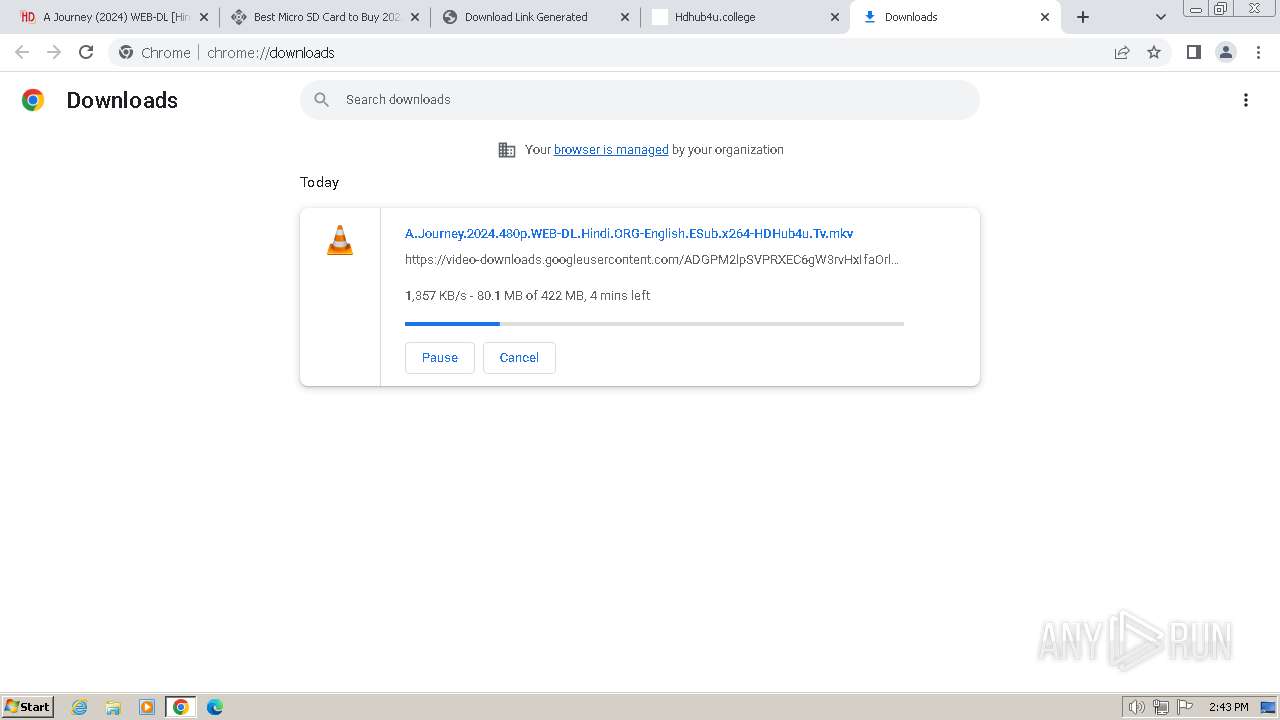Bookmark this tab with star icon
This screenshot has height=720, width=1280.
pyautogui.click(x=1154, y=52)
